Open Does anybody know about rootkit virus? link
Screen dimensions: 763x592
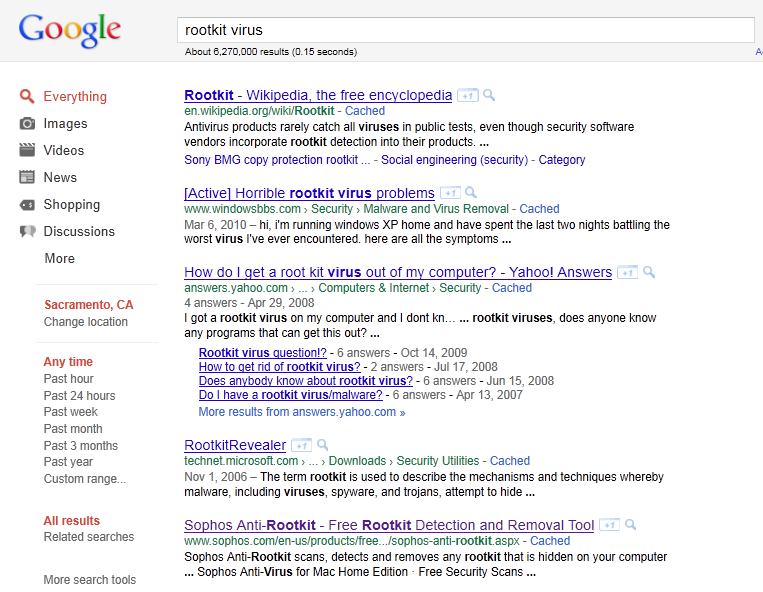(x=306, y=381)
